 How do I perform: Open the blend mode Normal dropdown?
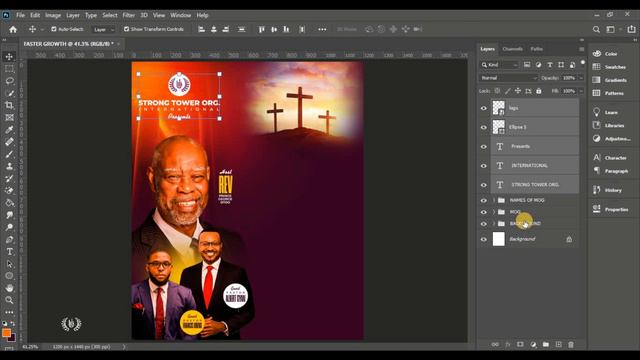[508, 78]
